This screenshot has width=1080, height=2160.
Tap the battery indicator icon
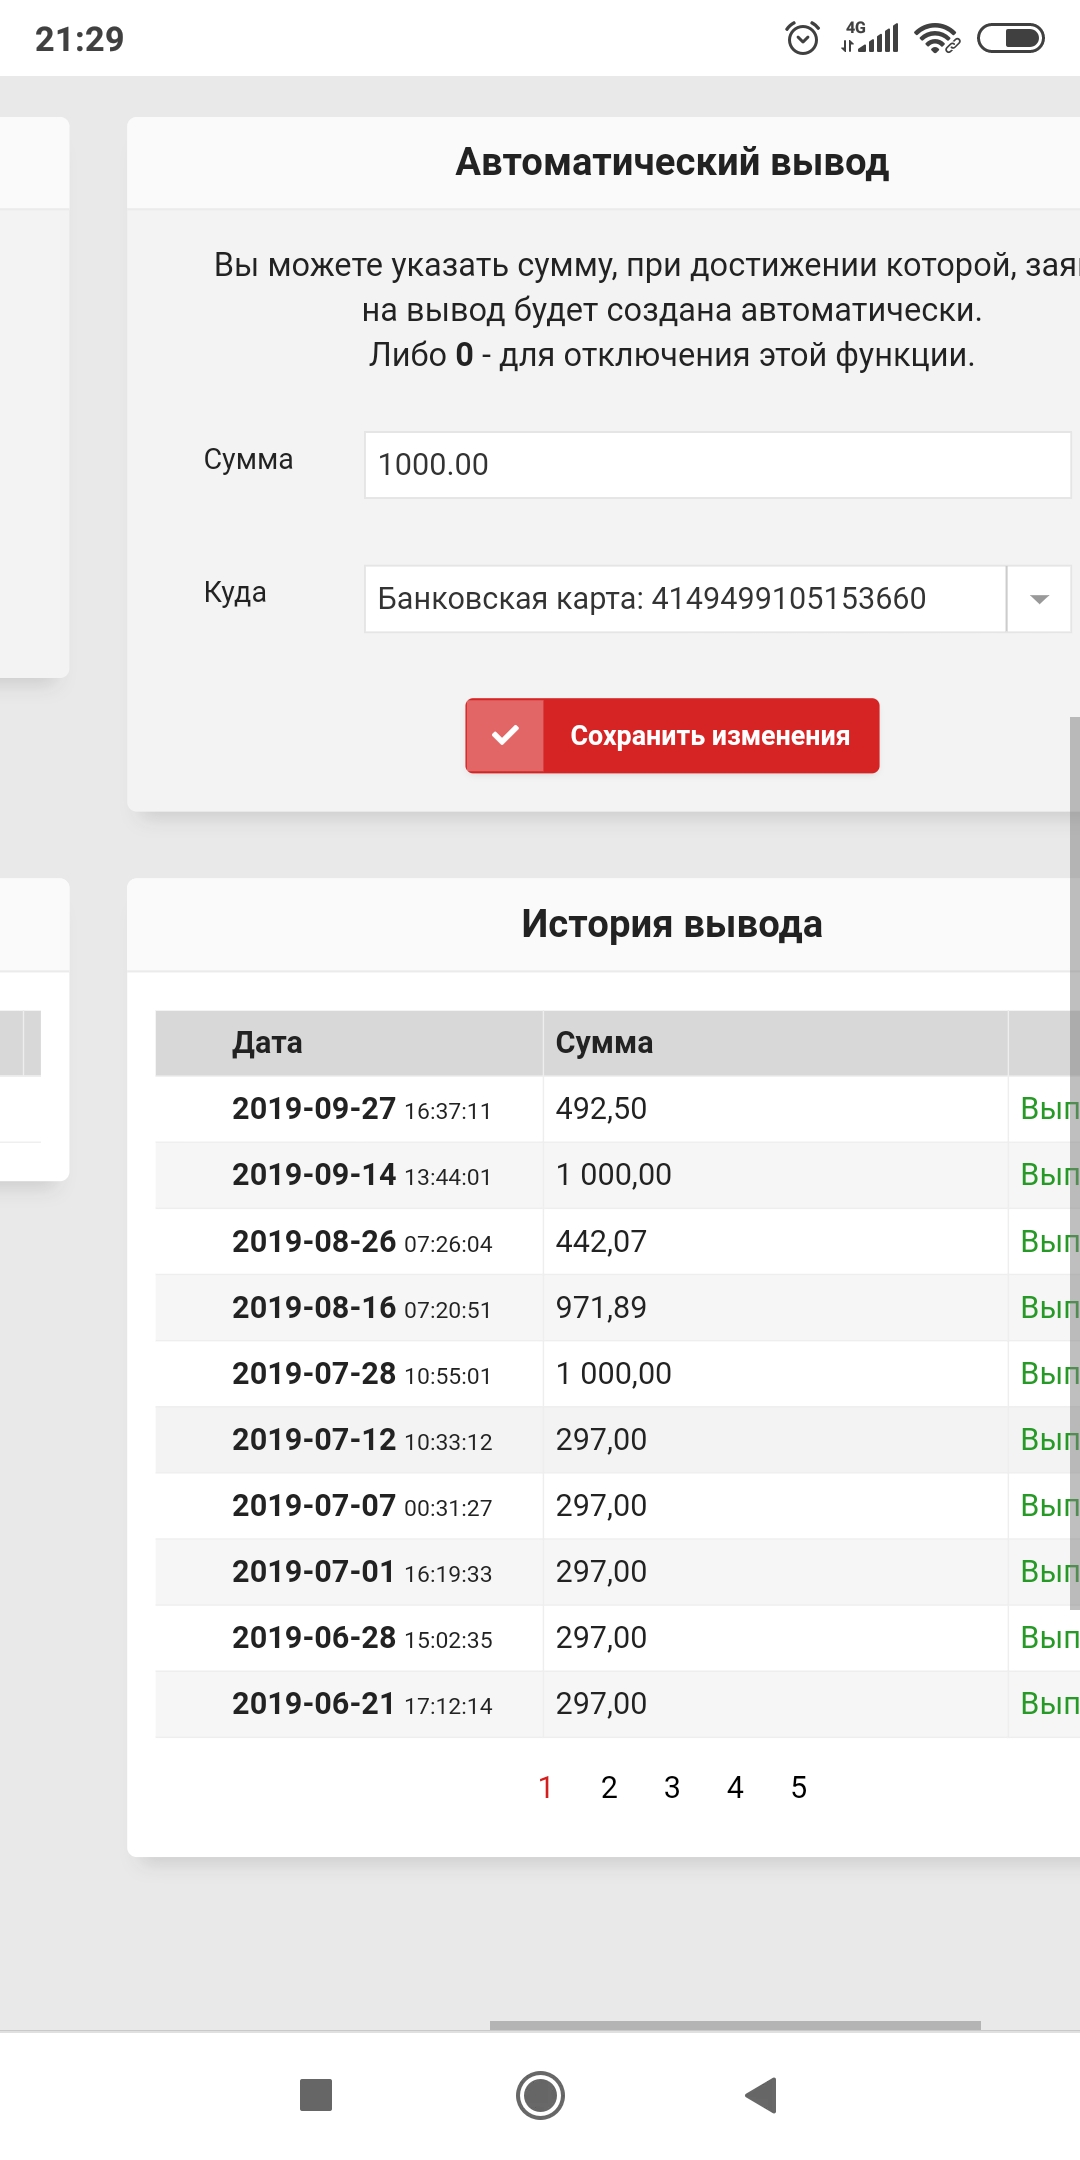(1011, 38)
